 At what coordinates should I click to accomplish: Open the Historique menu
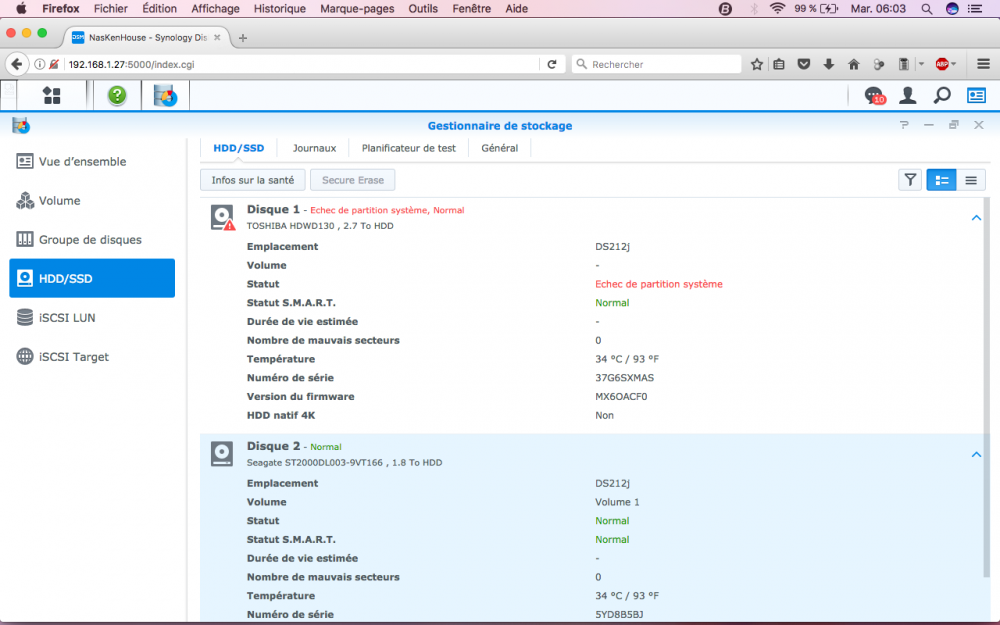[x=279, y=9]
